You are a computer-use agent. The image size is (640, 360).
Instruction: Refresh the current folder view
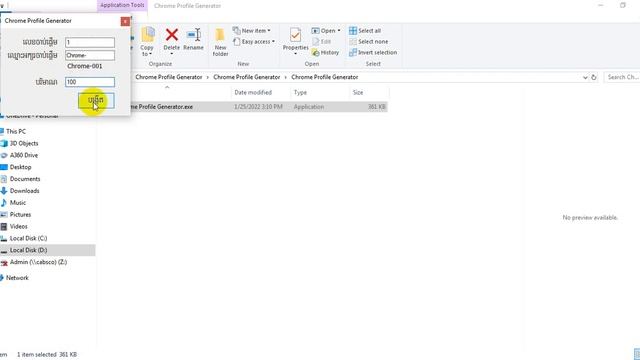coord(593,77)
